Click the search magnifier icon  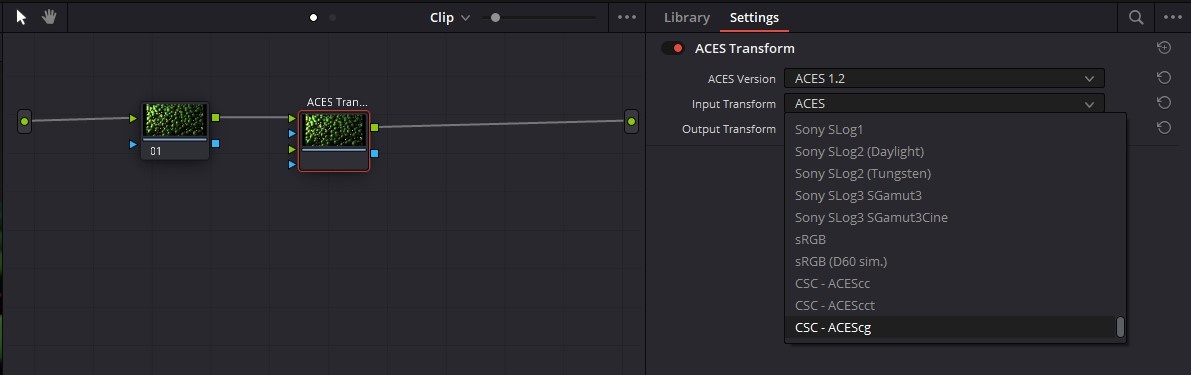pos(1136,17)
